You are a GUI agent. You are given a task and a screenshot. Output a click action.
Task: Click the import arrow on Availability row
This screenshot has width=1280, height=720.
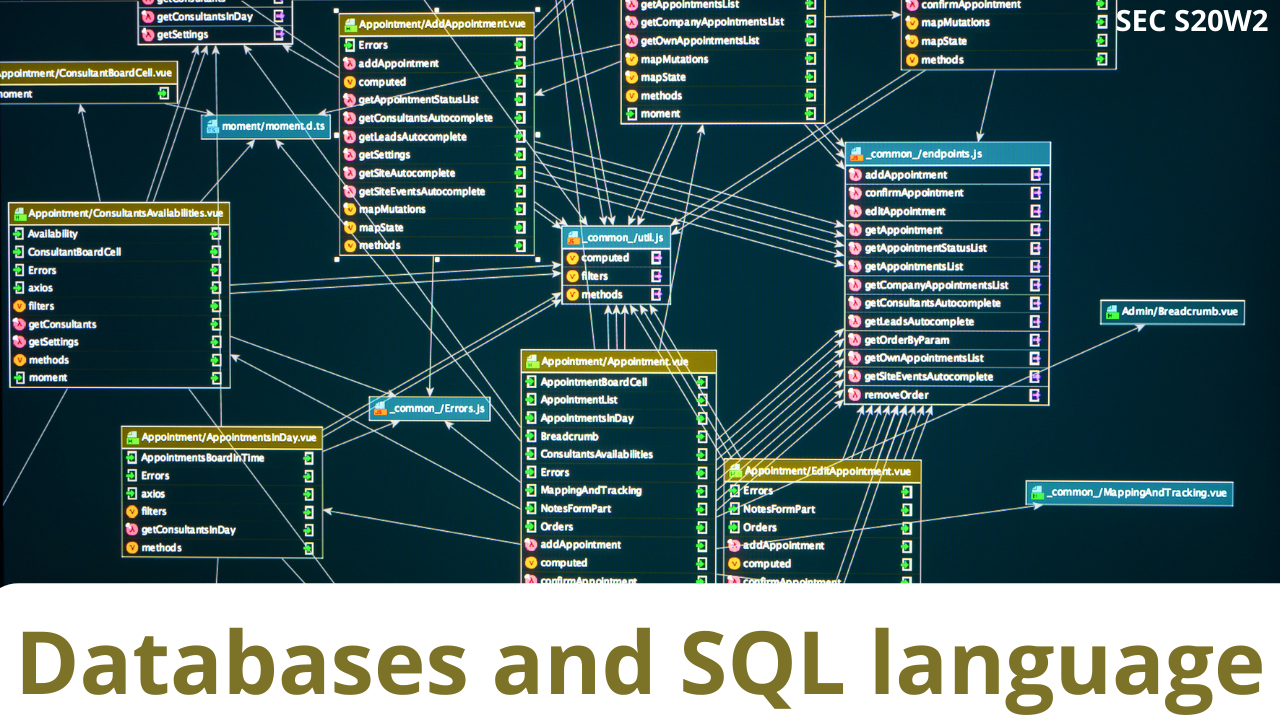pyautogui.click(x=215, y=234)
